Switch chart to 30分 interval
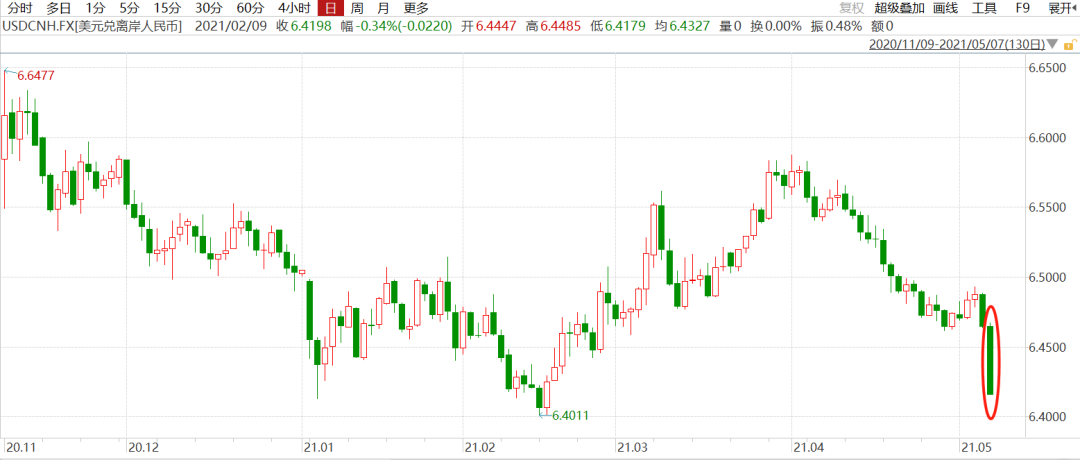This screenshot has width=1080, height=460. tap(207, 8)
